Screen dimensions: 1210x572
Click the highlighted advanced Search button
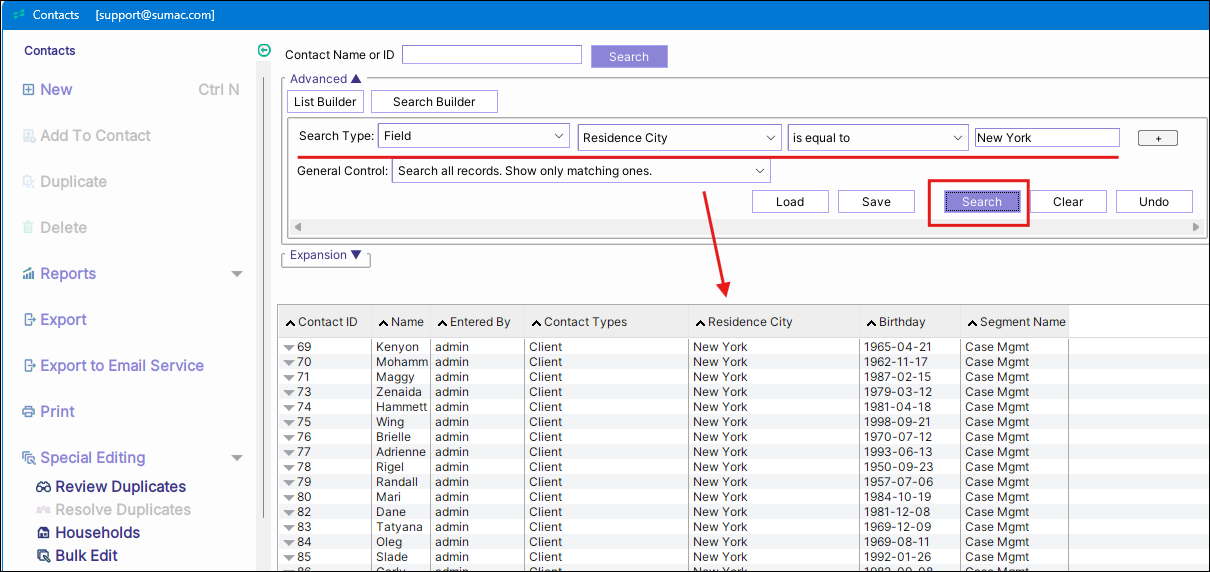(x=981, y=202)
